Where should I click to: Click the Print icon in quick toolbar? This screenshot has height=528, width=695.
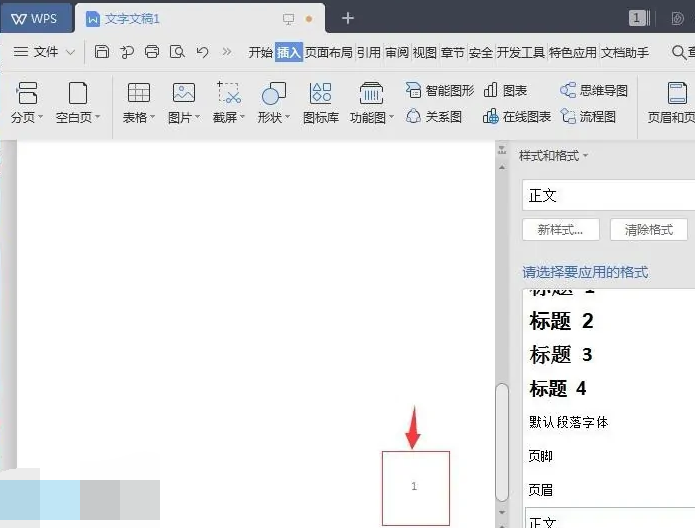[152, 52]
